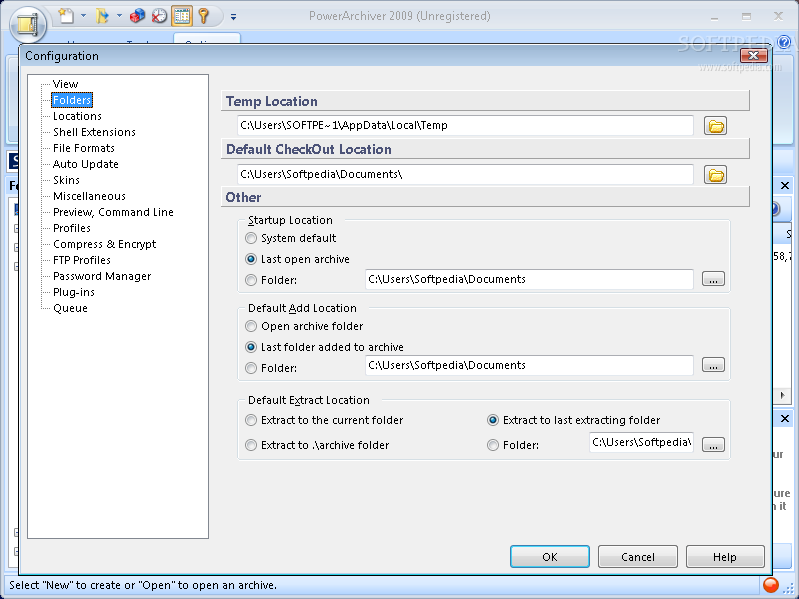
Task: Choose Last folder added to archive option
Action: 325,347
